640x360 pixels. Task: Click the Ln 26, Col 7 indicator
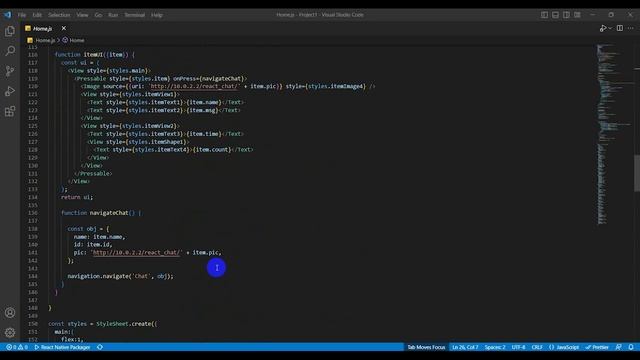tap(465, 347)
